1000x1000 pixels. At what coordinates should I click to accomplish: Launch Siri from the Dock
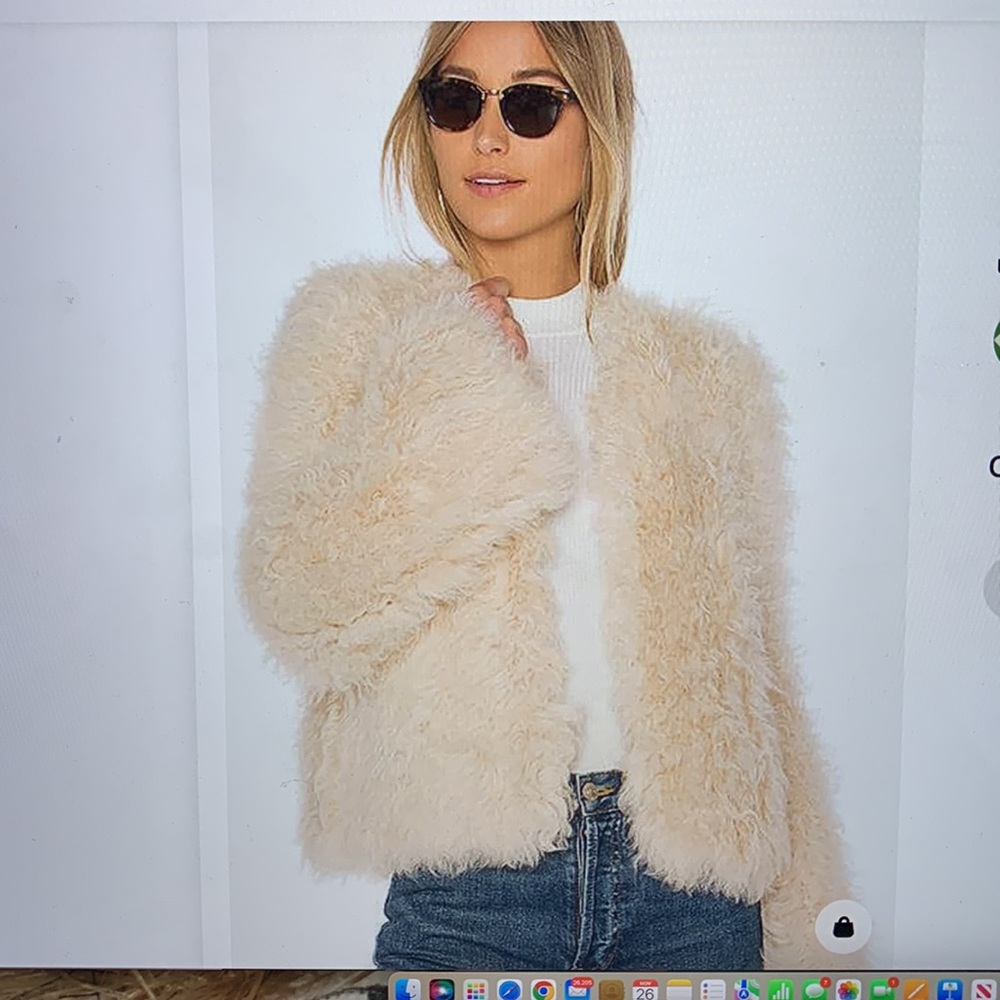tap(442, 989)
